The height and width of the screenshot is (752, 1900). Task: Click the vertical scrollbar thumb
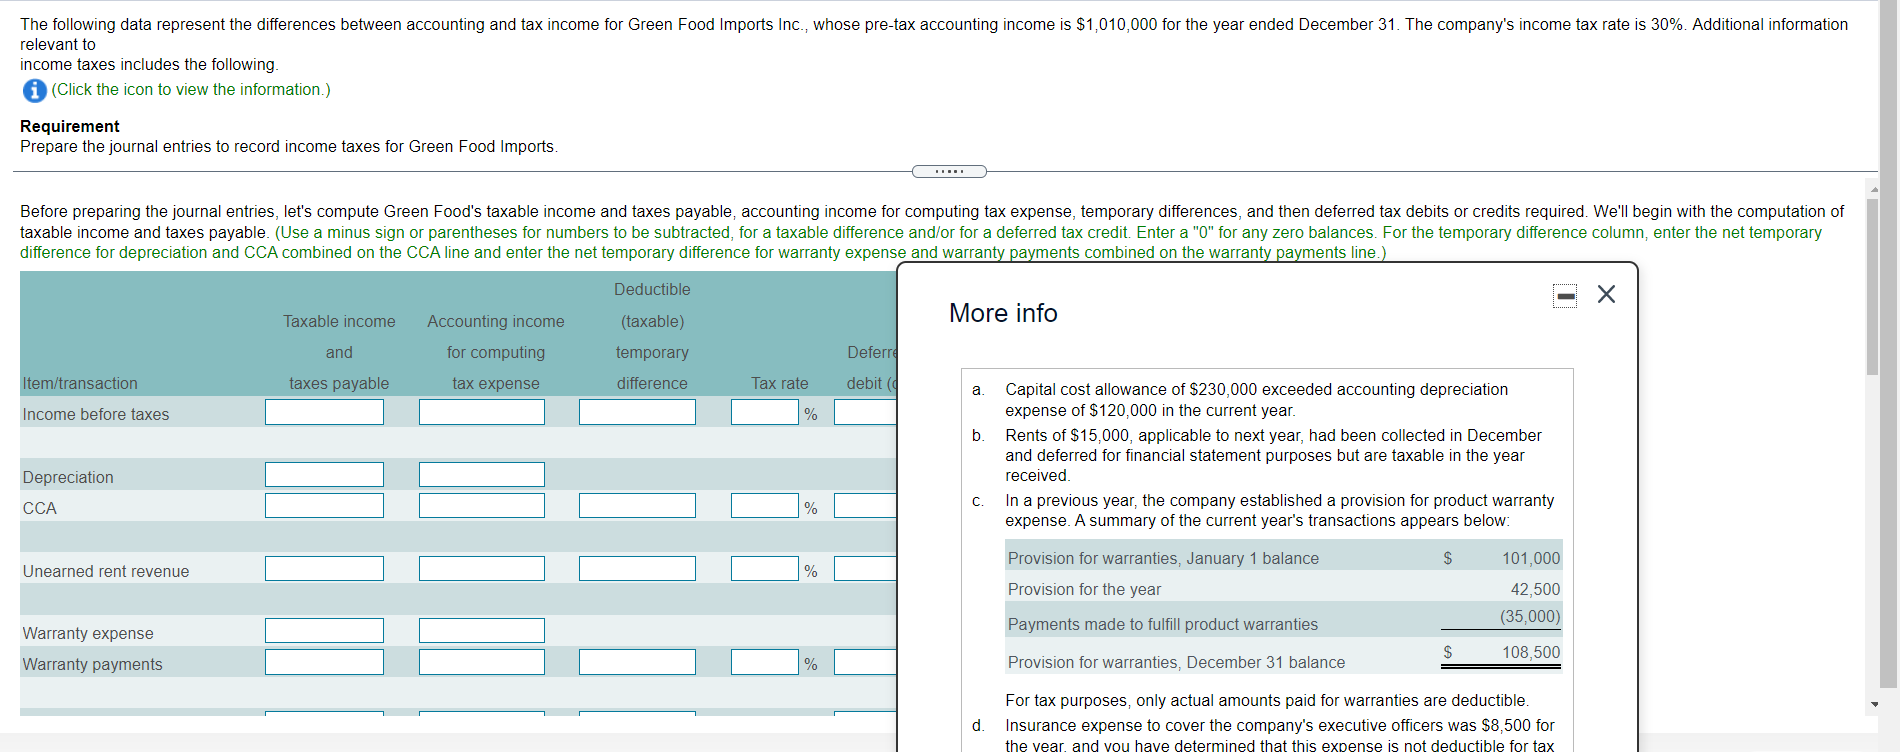(1873, 287)
